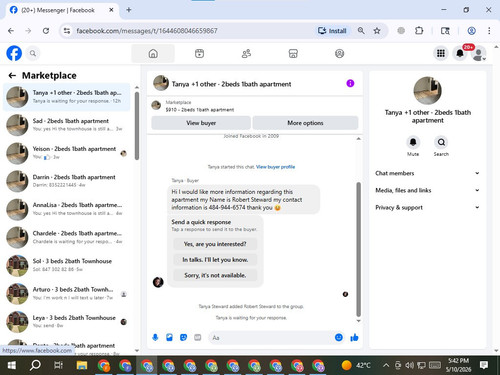Open a new browser tab

[x=129, y=10]
